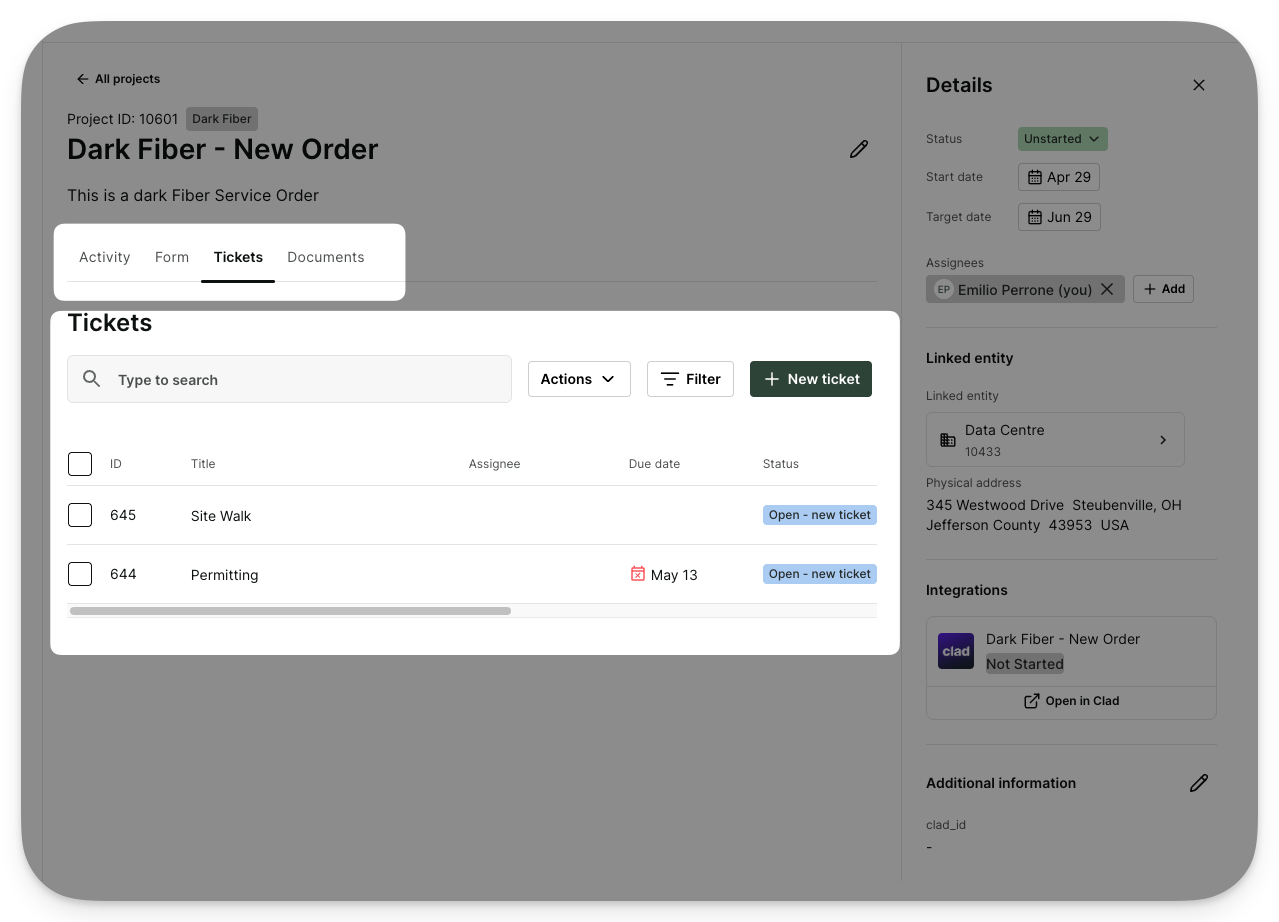
Task: Open the Actions dropdown
Action: (579, 379)
